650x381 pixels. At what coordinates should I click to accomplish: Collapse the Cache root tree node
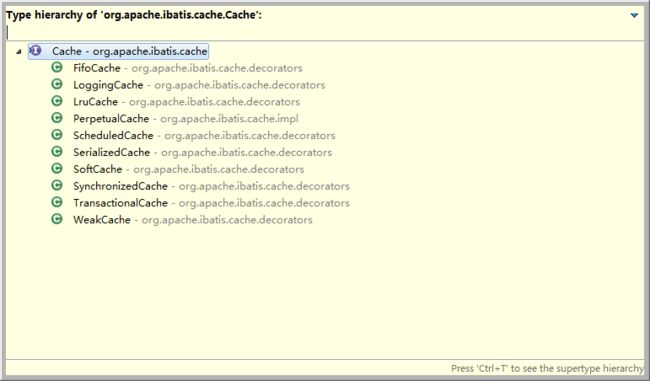pyautogui.click(x=18, y=52)
